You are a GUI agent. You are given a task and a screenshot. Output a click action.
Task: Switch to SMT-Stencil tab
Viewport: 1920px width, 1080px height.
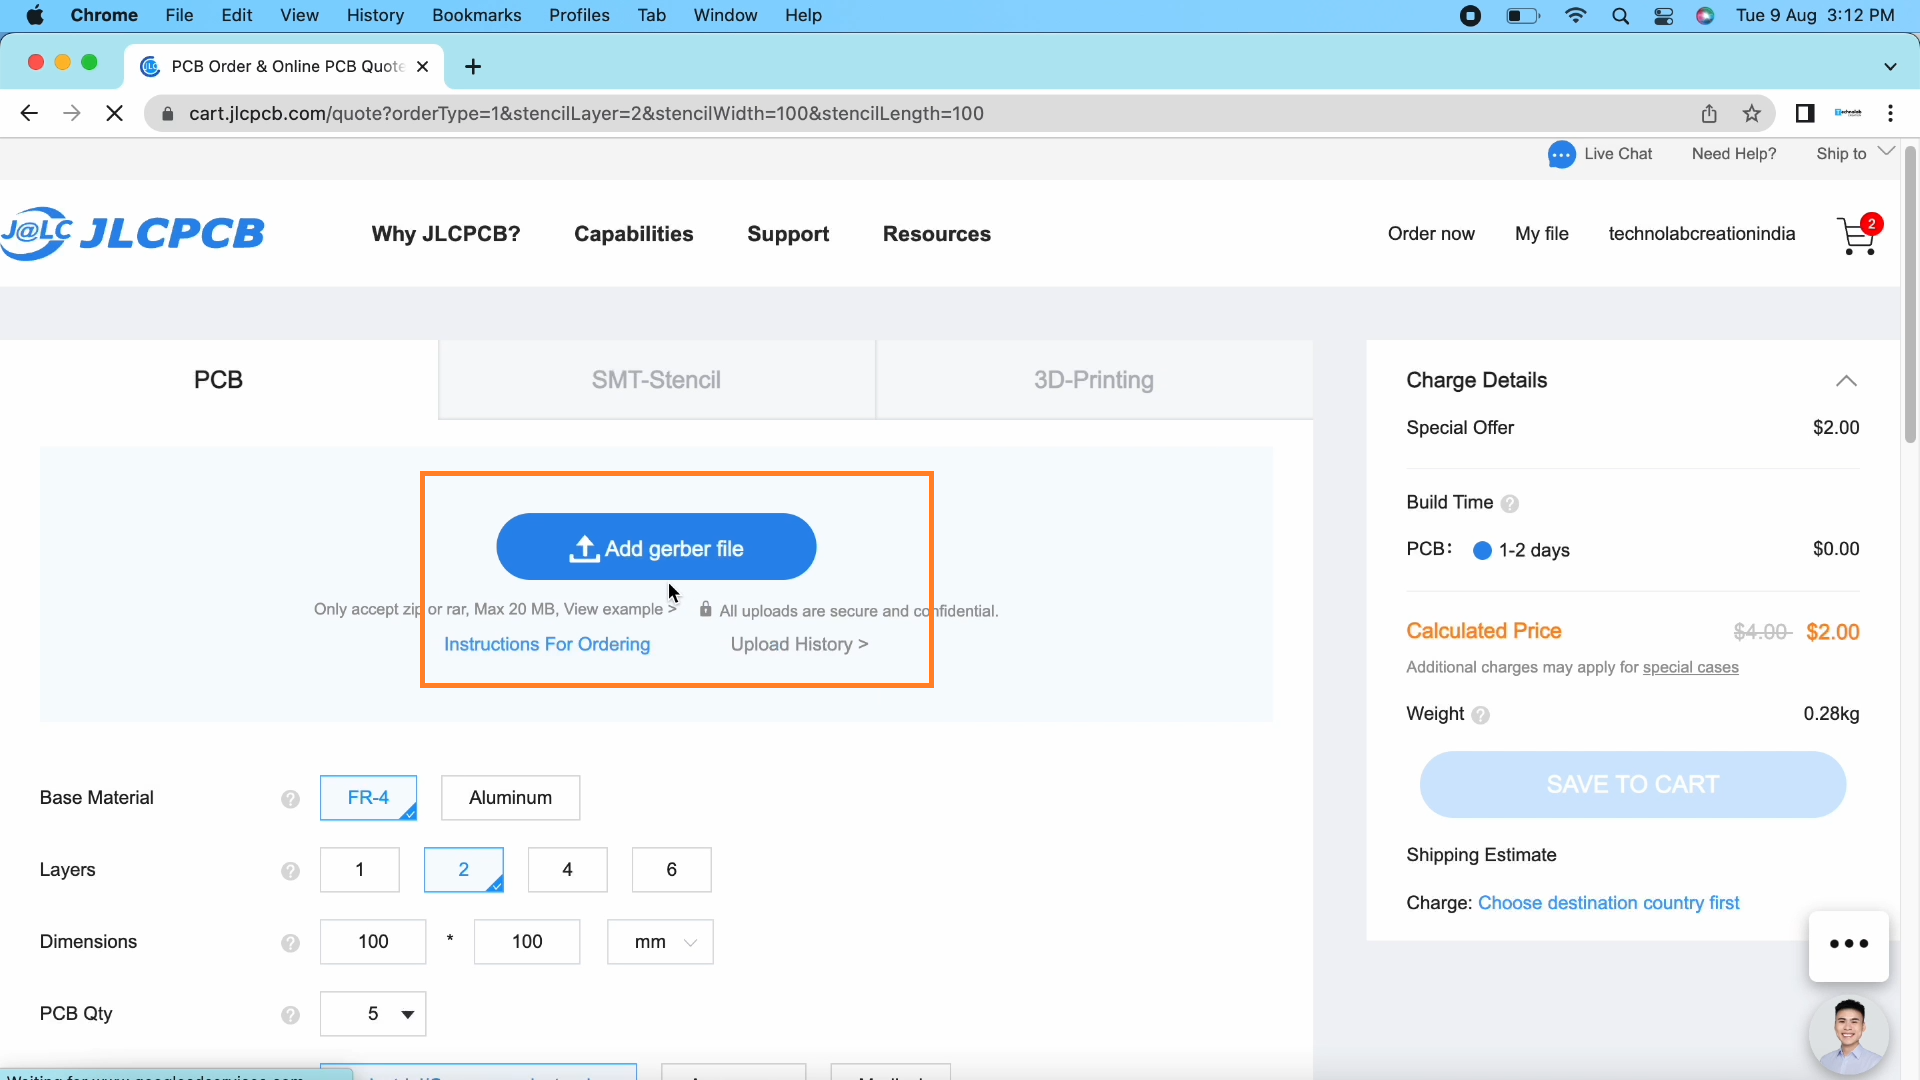(x=656, y=380)
